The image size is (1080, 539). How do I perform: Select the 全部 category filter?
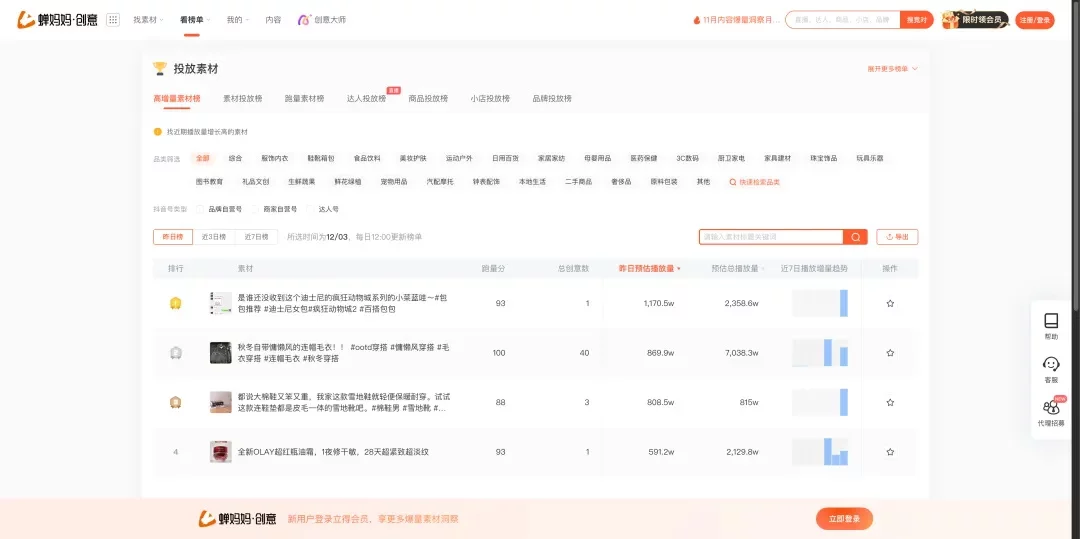(202, 158)
